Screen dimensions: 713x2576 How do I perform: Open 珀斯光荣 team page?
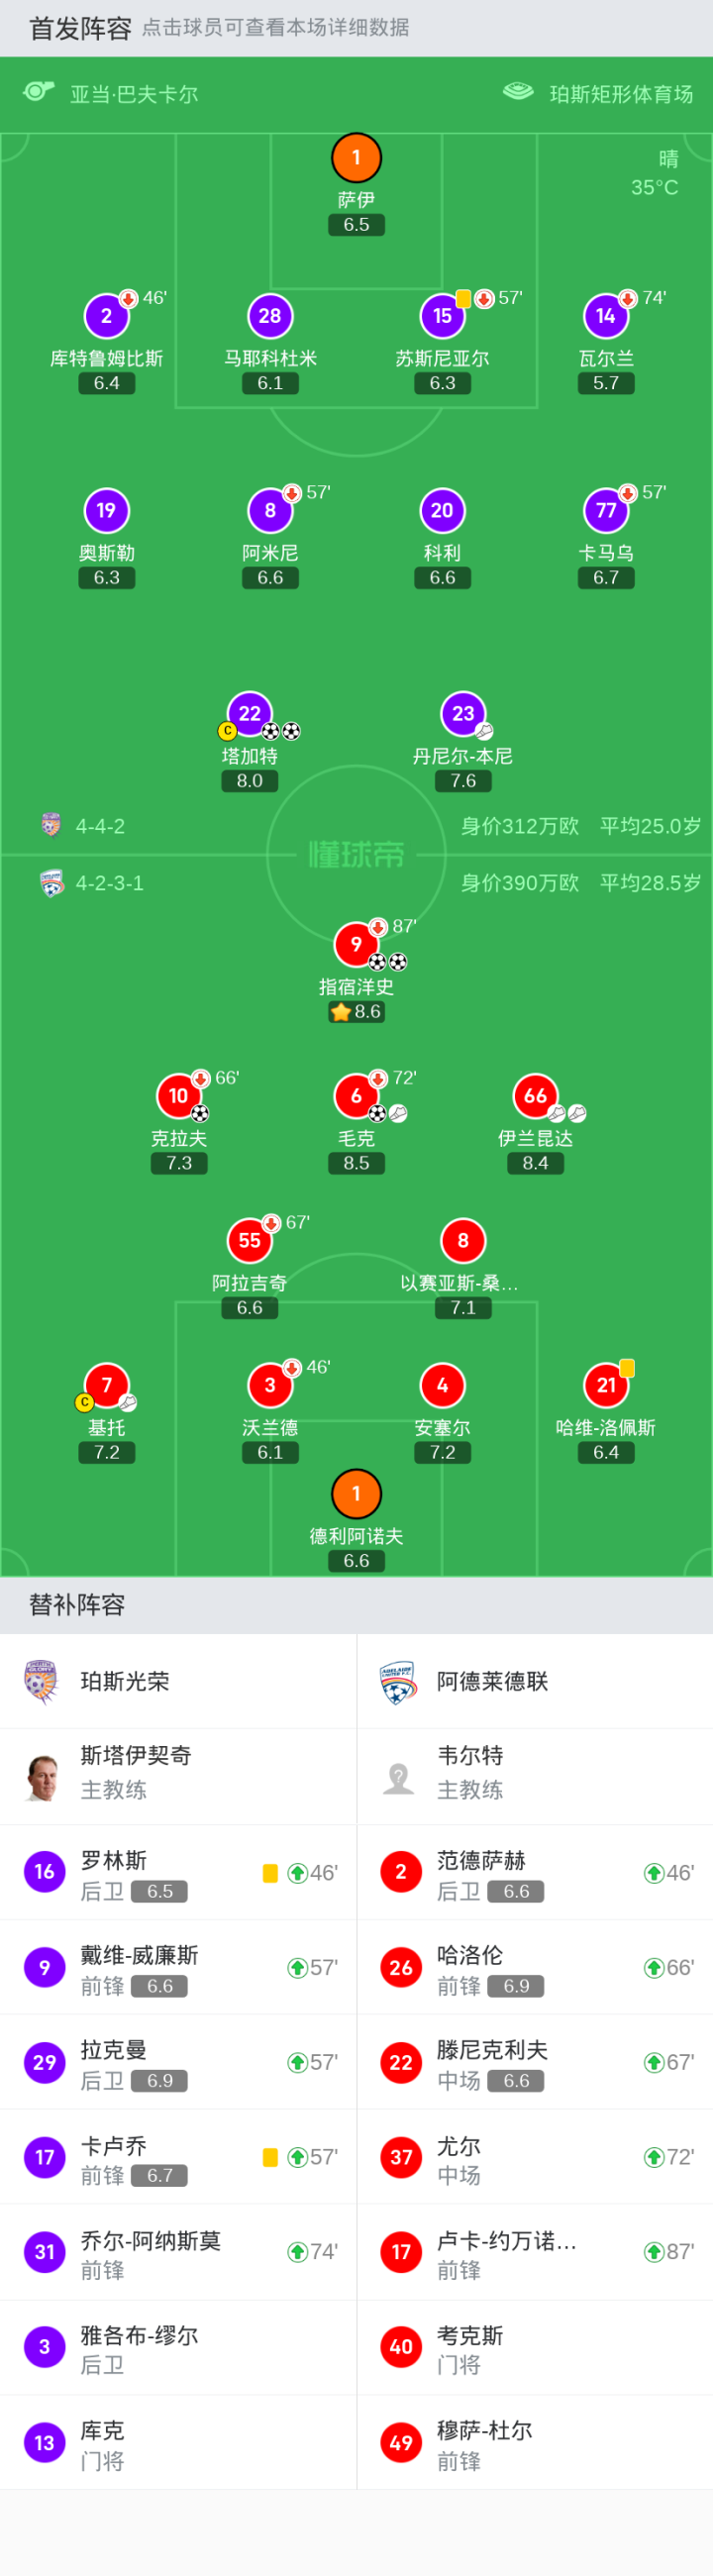coord(124,1681)
